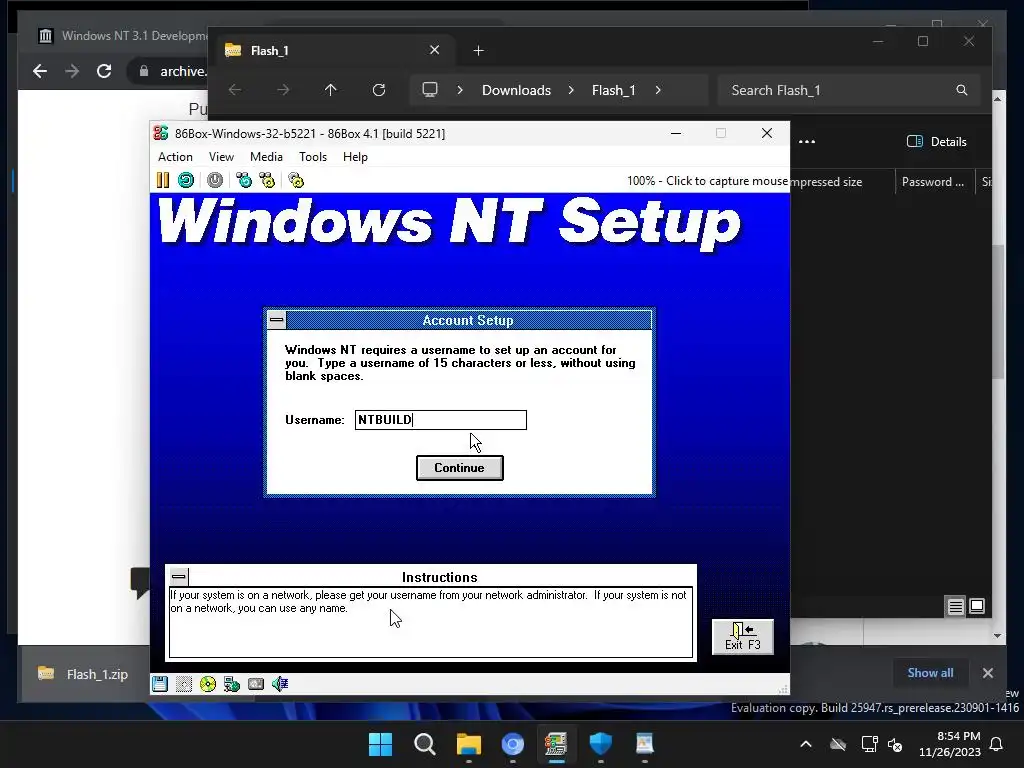Image resolution: width=1024 pixels, height=768 pixels.
Task: Open the 86Box Tools menu
Action: [x=313, y=157]
